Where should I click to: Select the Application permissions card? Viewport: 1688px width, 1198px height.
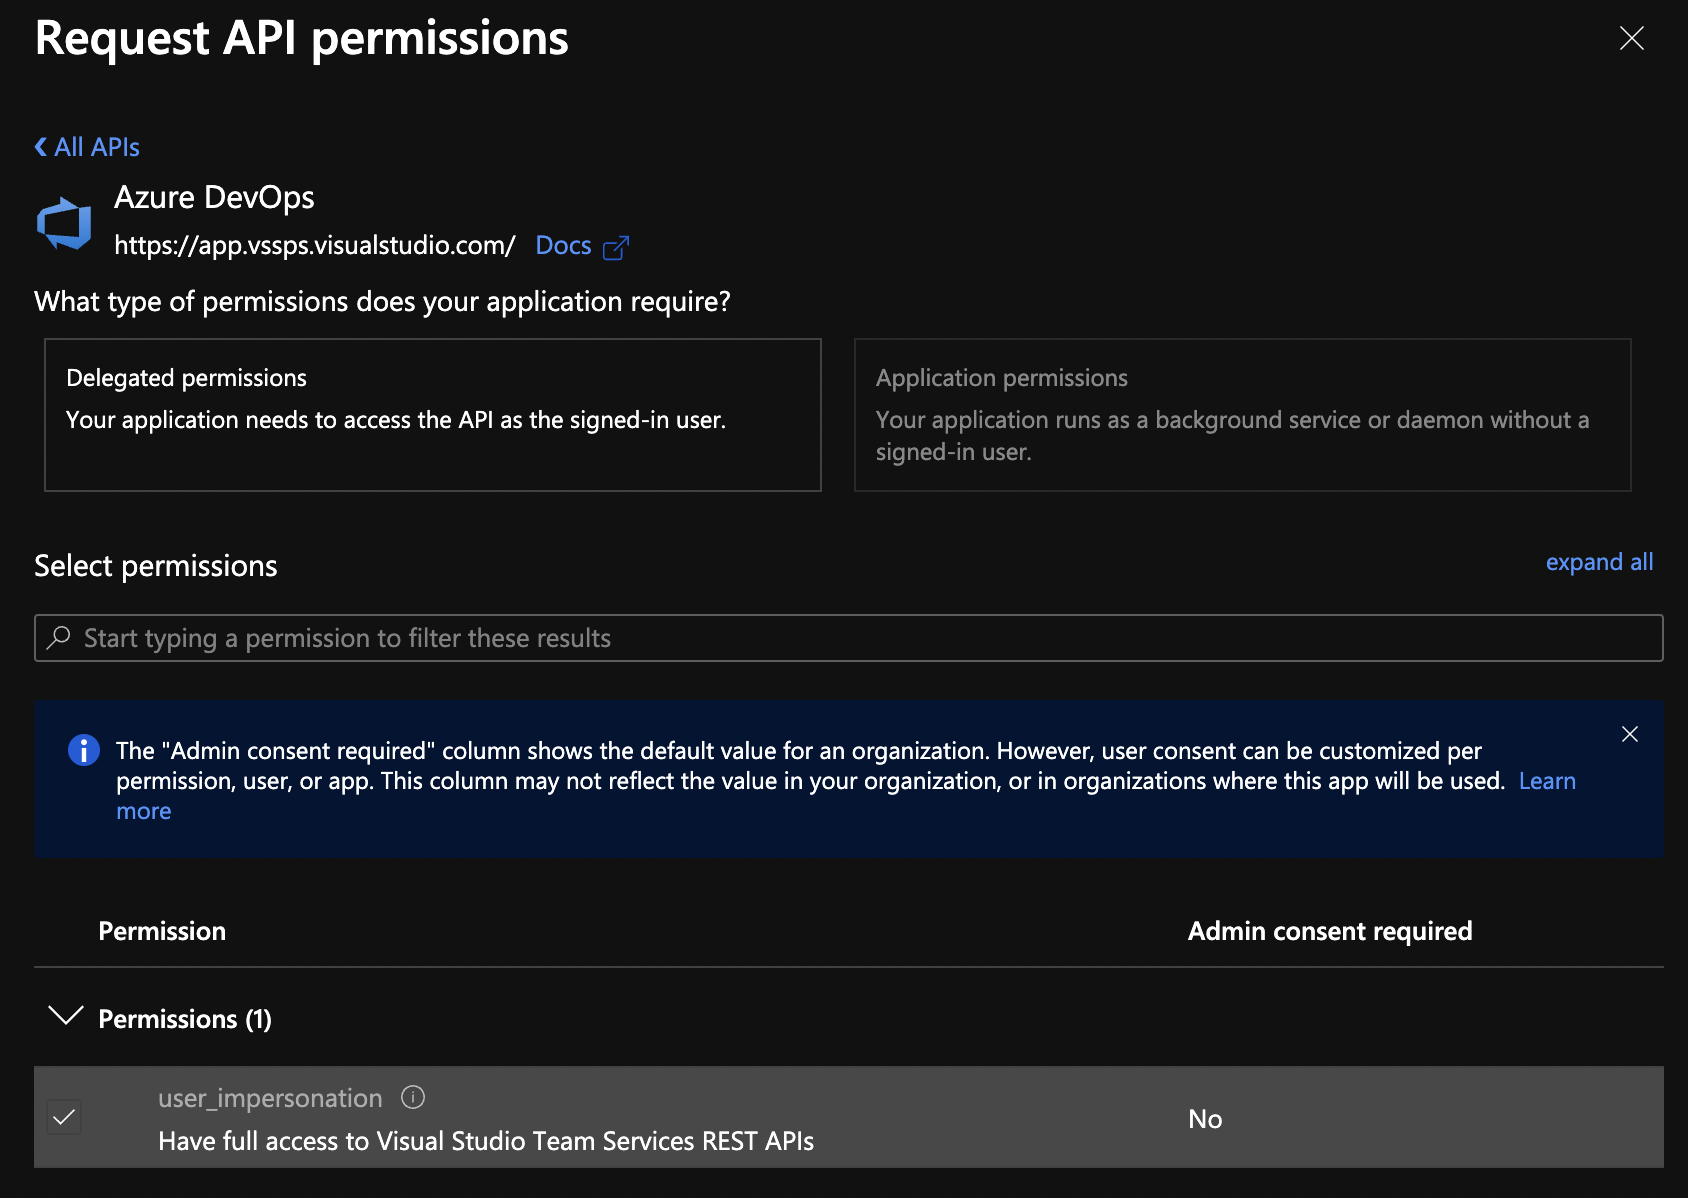coord(1242,414)
